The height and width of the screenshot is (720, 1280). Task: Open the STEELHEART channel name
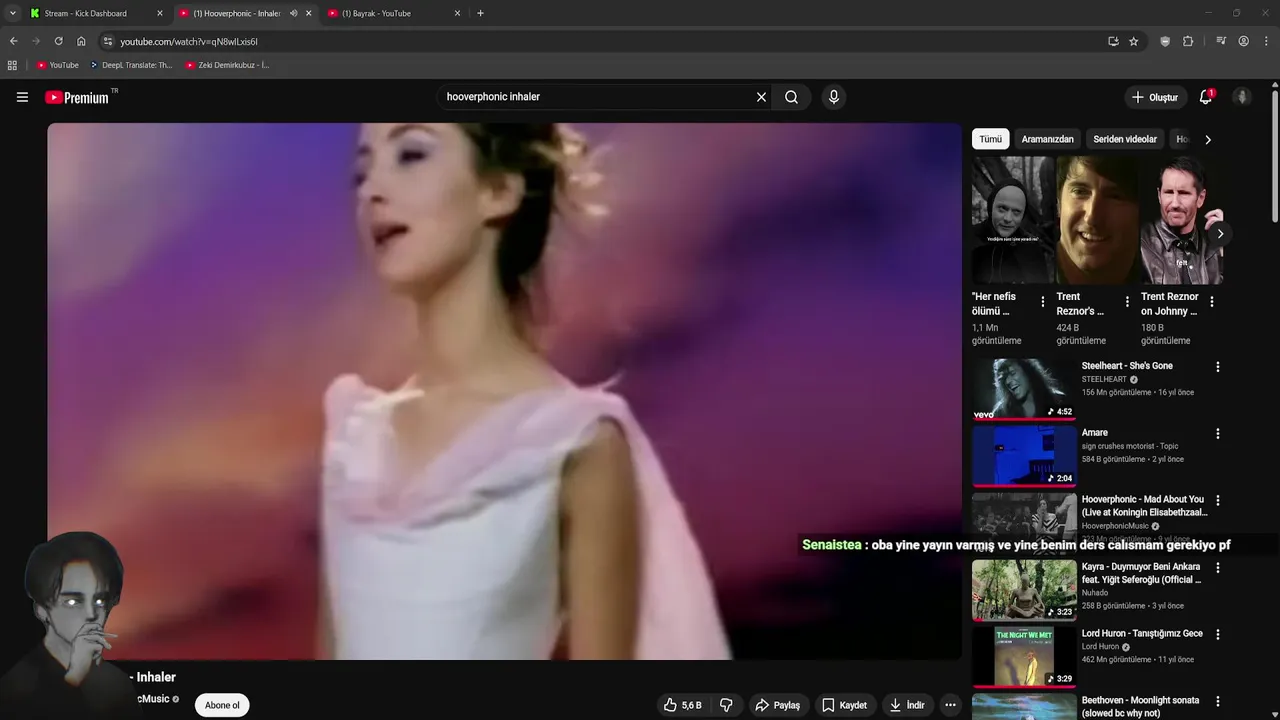1103,380
